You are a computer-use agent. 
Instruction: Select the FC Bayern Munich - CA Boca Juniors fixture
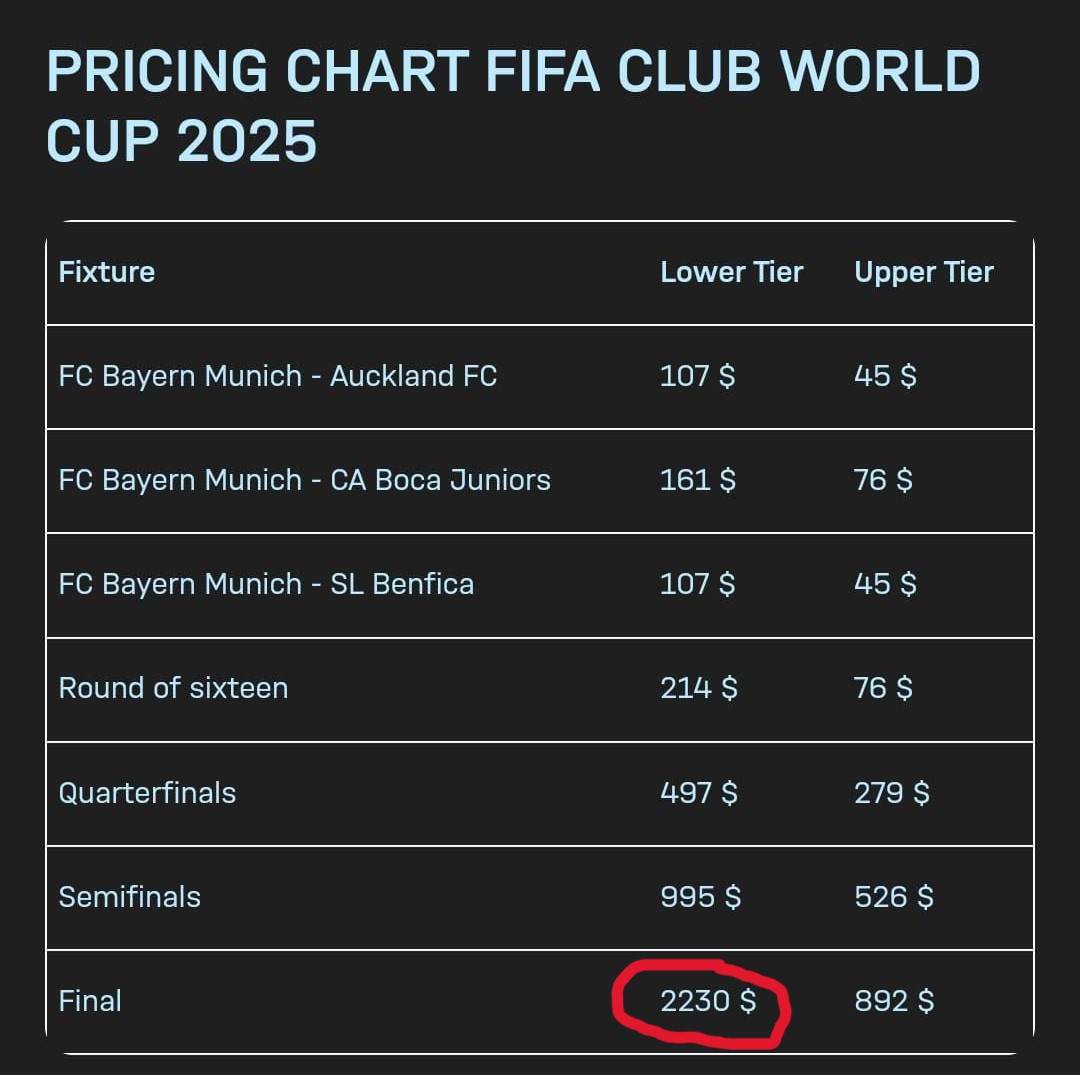[x=304, y=480]
